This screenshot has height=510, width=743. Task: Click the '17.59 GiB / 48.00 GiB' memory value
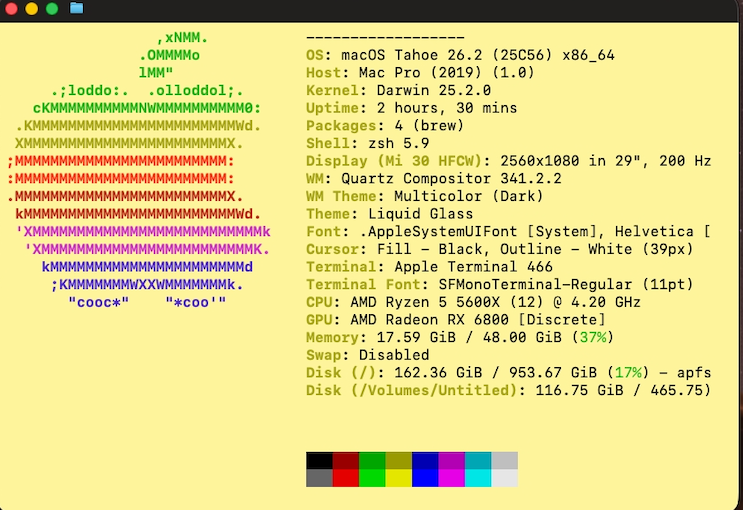469,337
